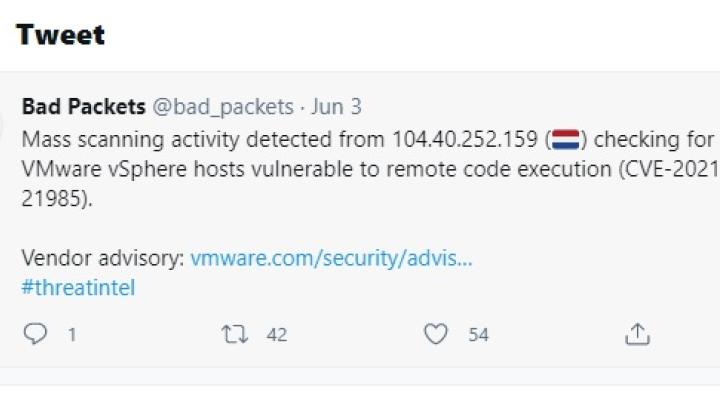720x405 pixels.
Task: Click the reply count of 1
Action: 72,335
